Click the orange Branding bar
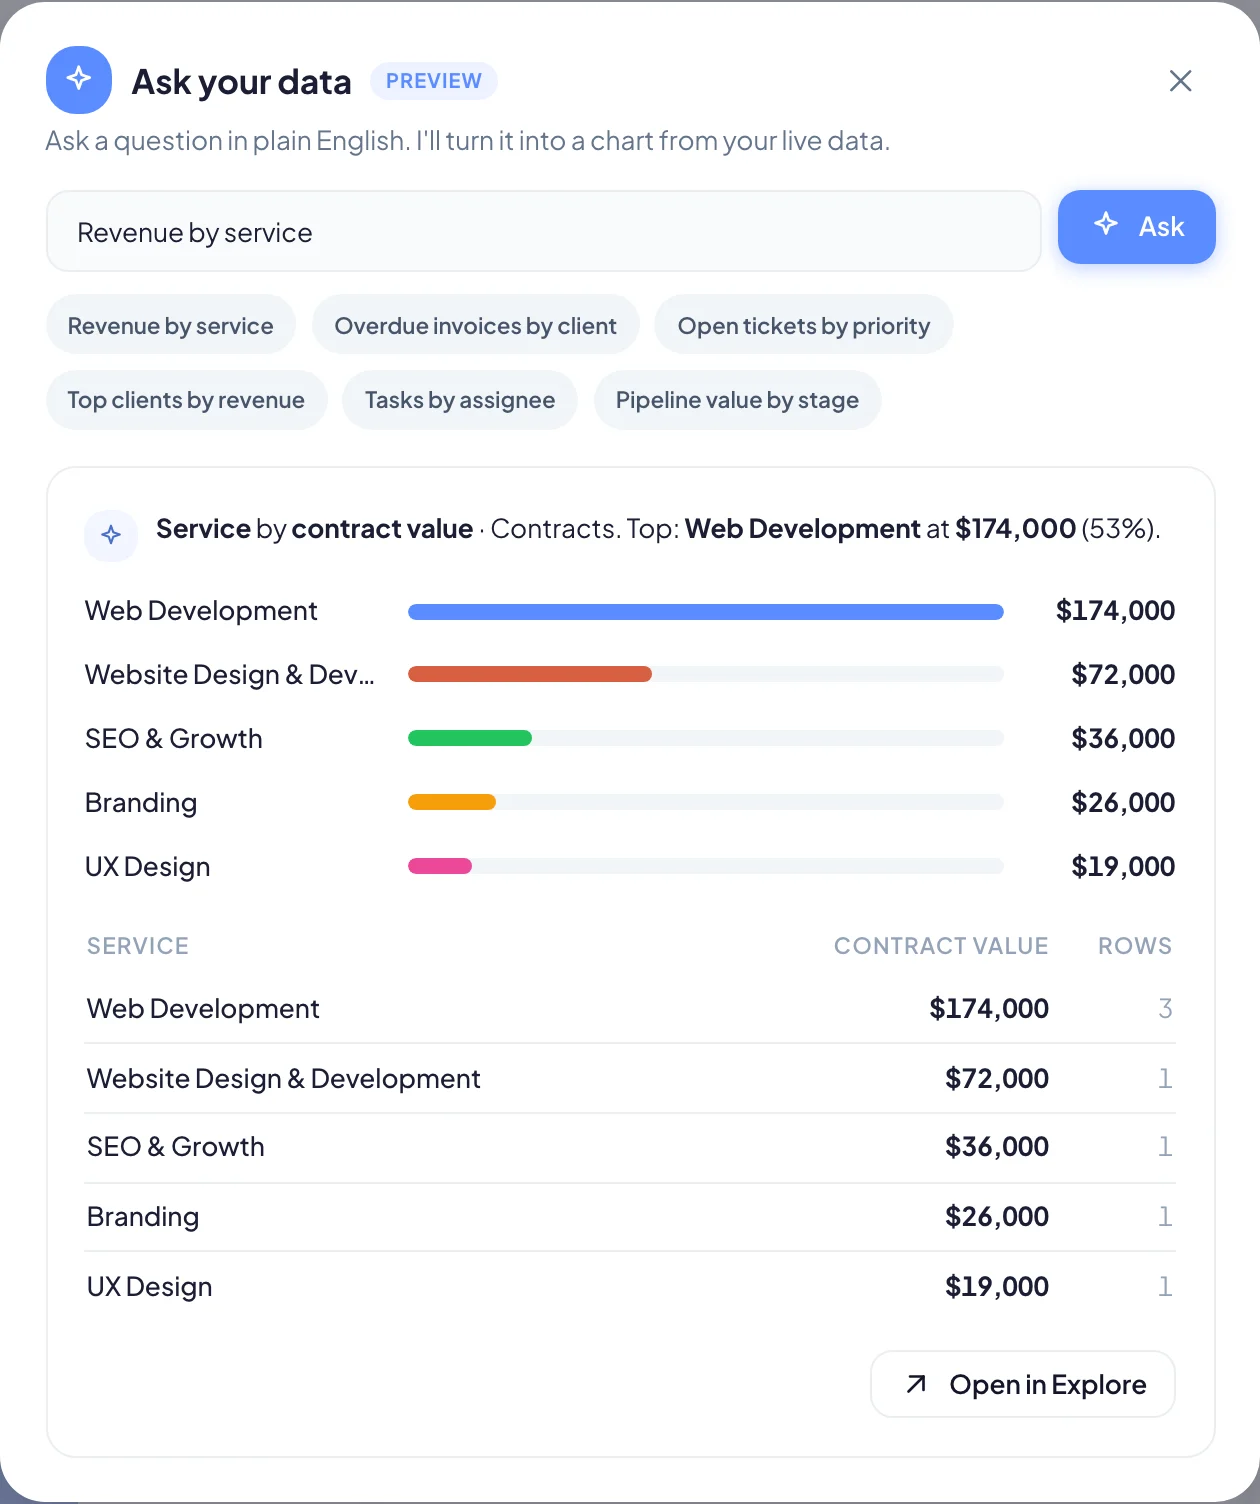 tap(452, 802)
